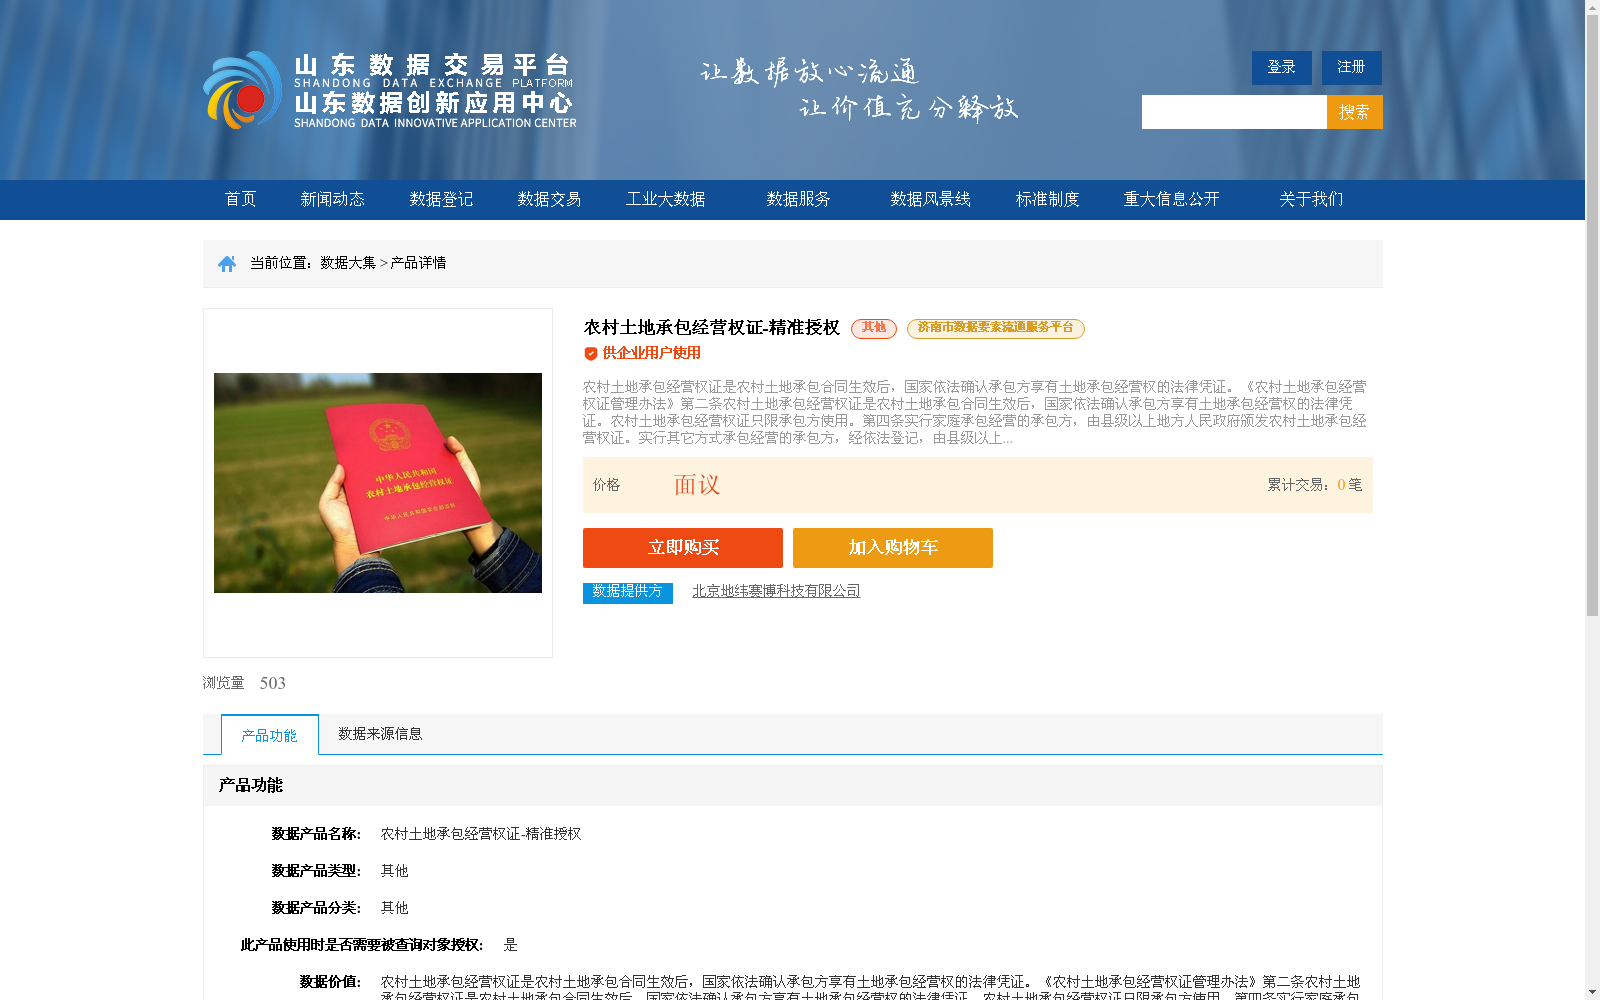Image resolution: width=1600 pixels, height=1000 pixels.
Task: Switch to 产品功能 tab
Action: coord(270,735)
